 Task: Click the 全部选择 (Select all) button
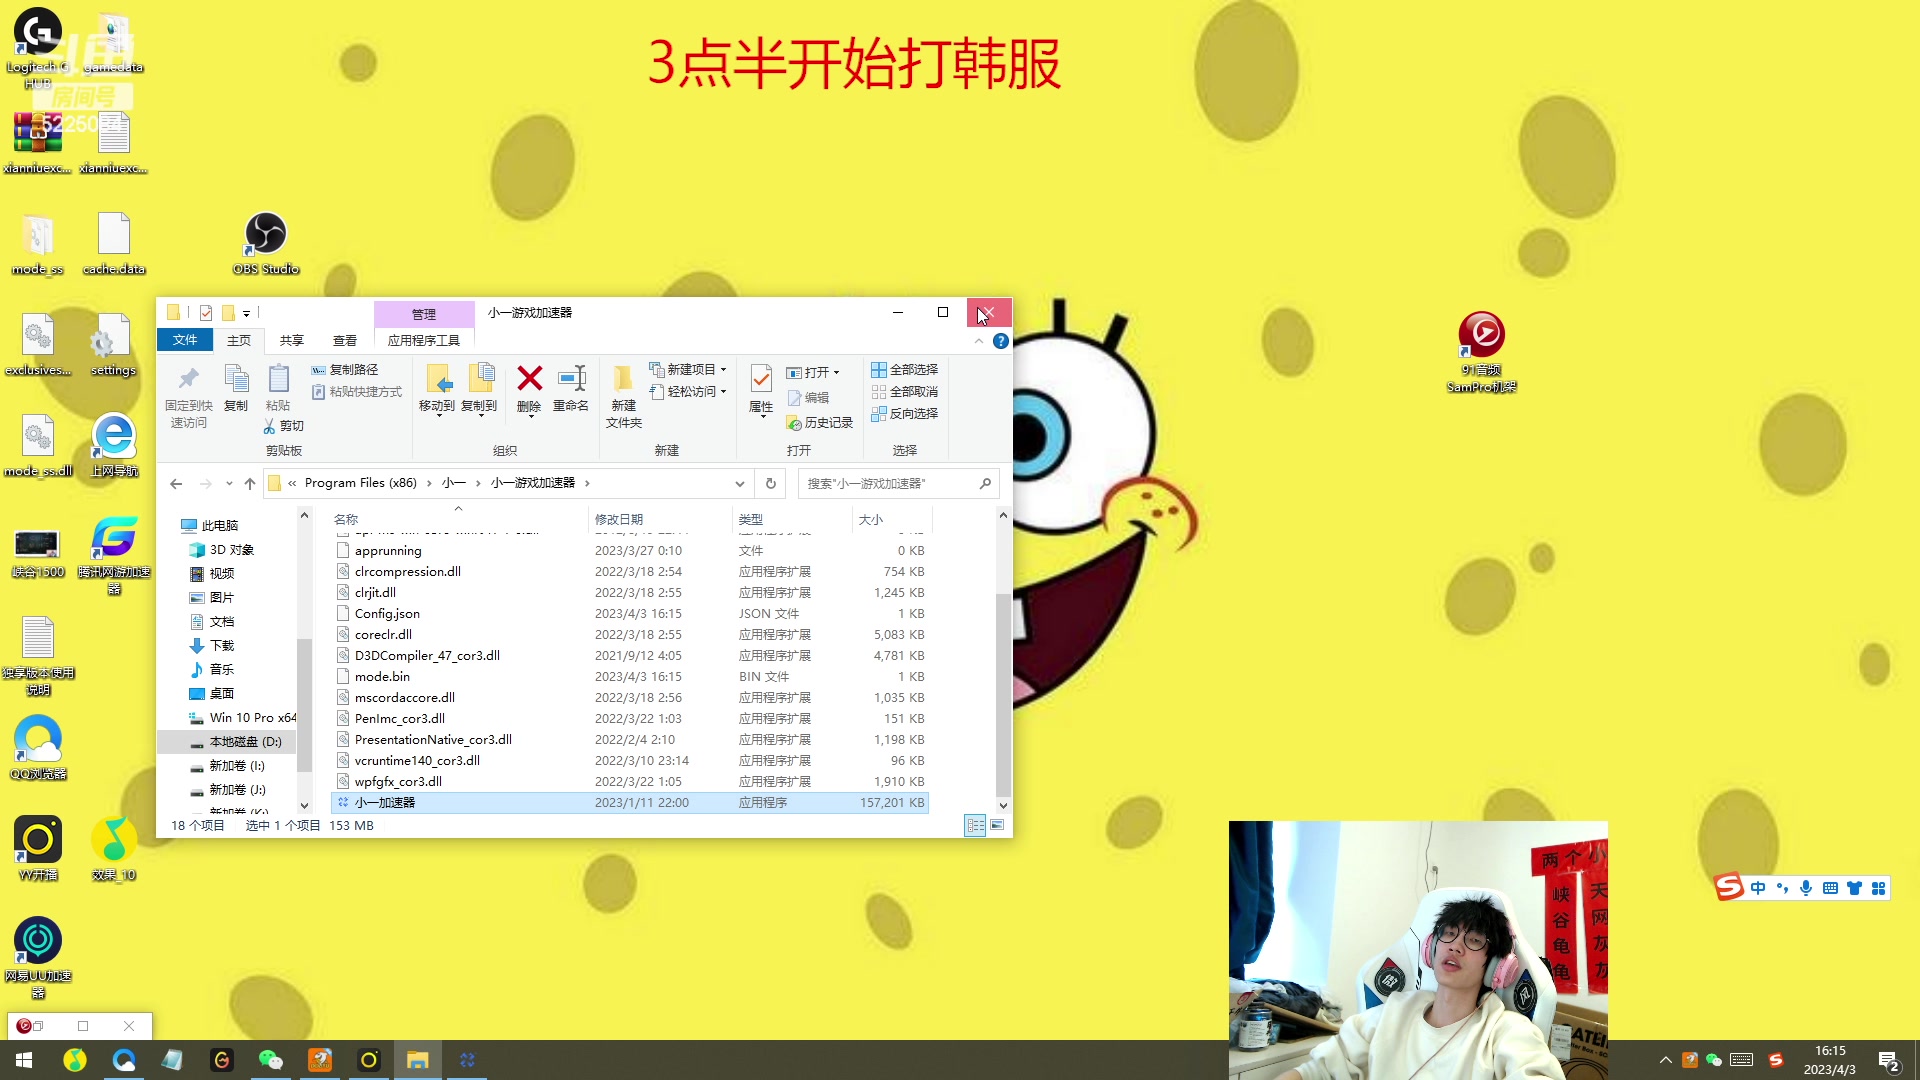click(905, 369)
